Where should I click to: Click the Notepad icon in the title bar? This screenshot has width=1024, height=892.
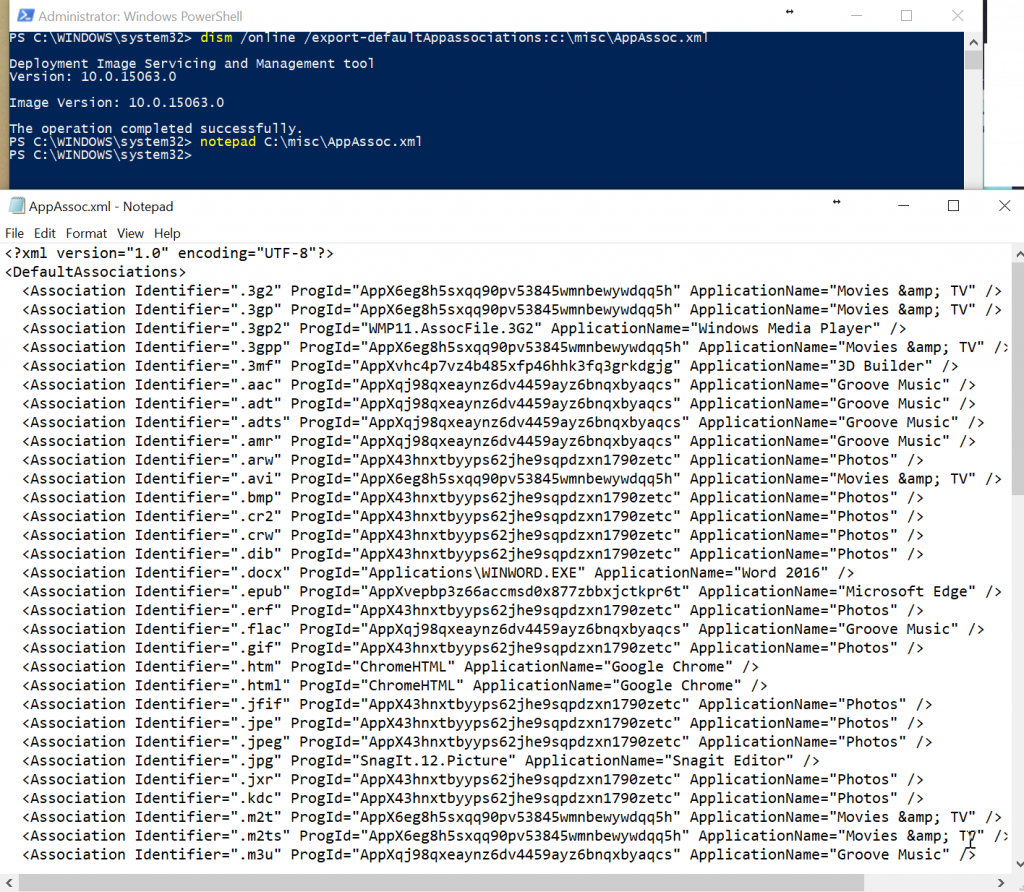coord(17,205)
